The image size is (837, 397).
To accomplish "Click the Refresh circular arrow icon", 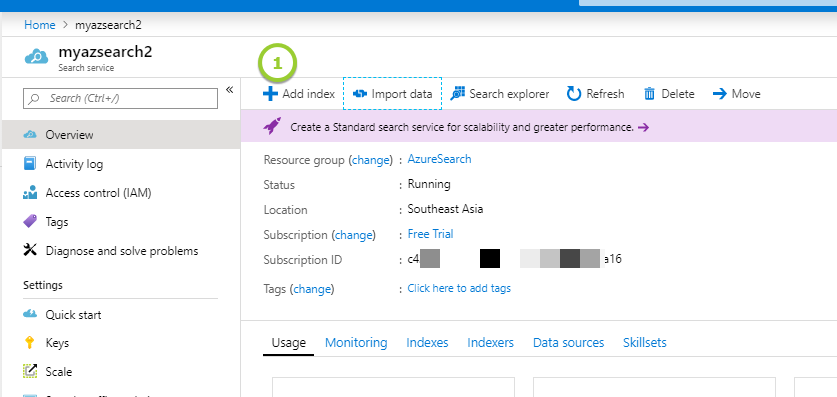I will 574,94.
